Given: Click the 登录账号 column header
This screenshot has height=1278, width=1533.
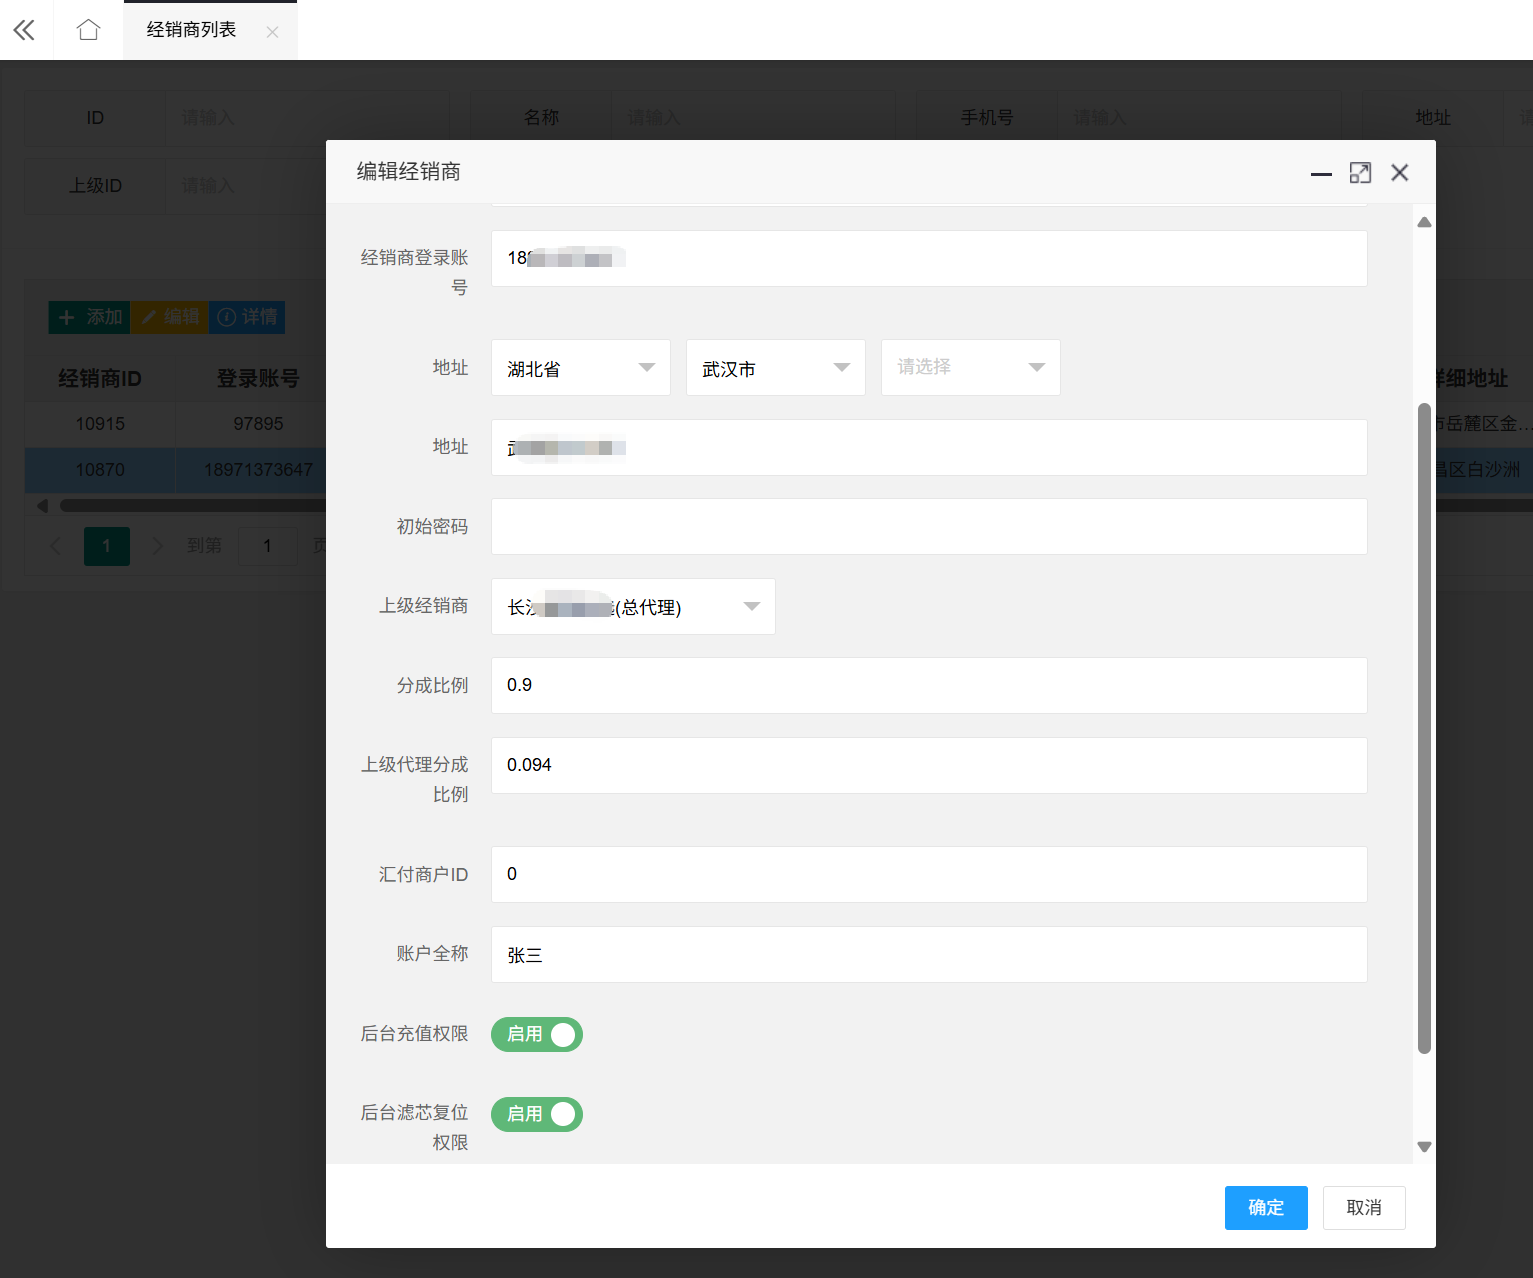Looking at the screenshot, I should click(258, 379).
